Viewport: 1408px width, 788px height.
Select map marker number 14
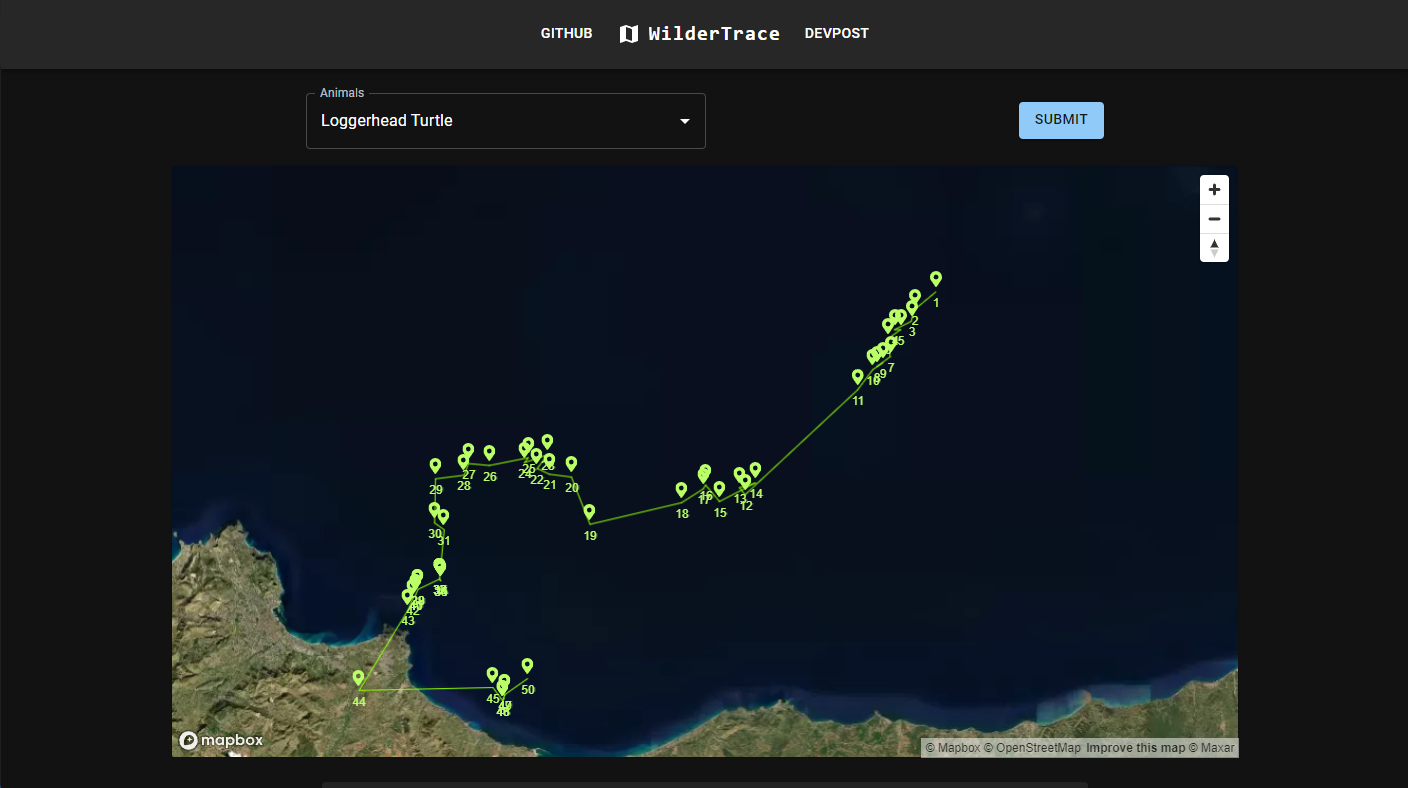(755, 470)
